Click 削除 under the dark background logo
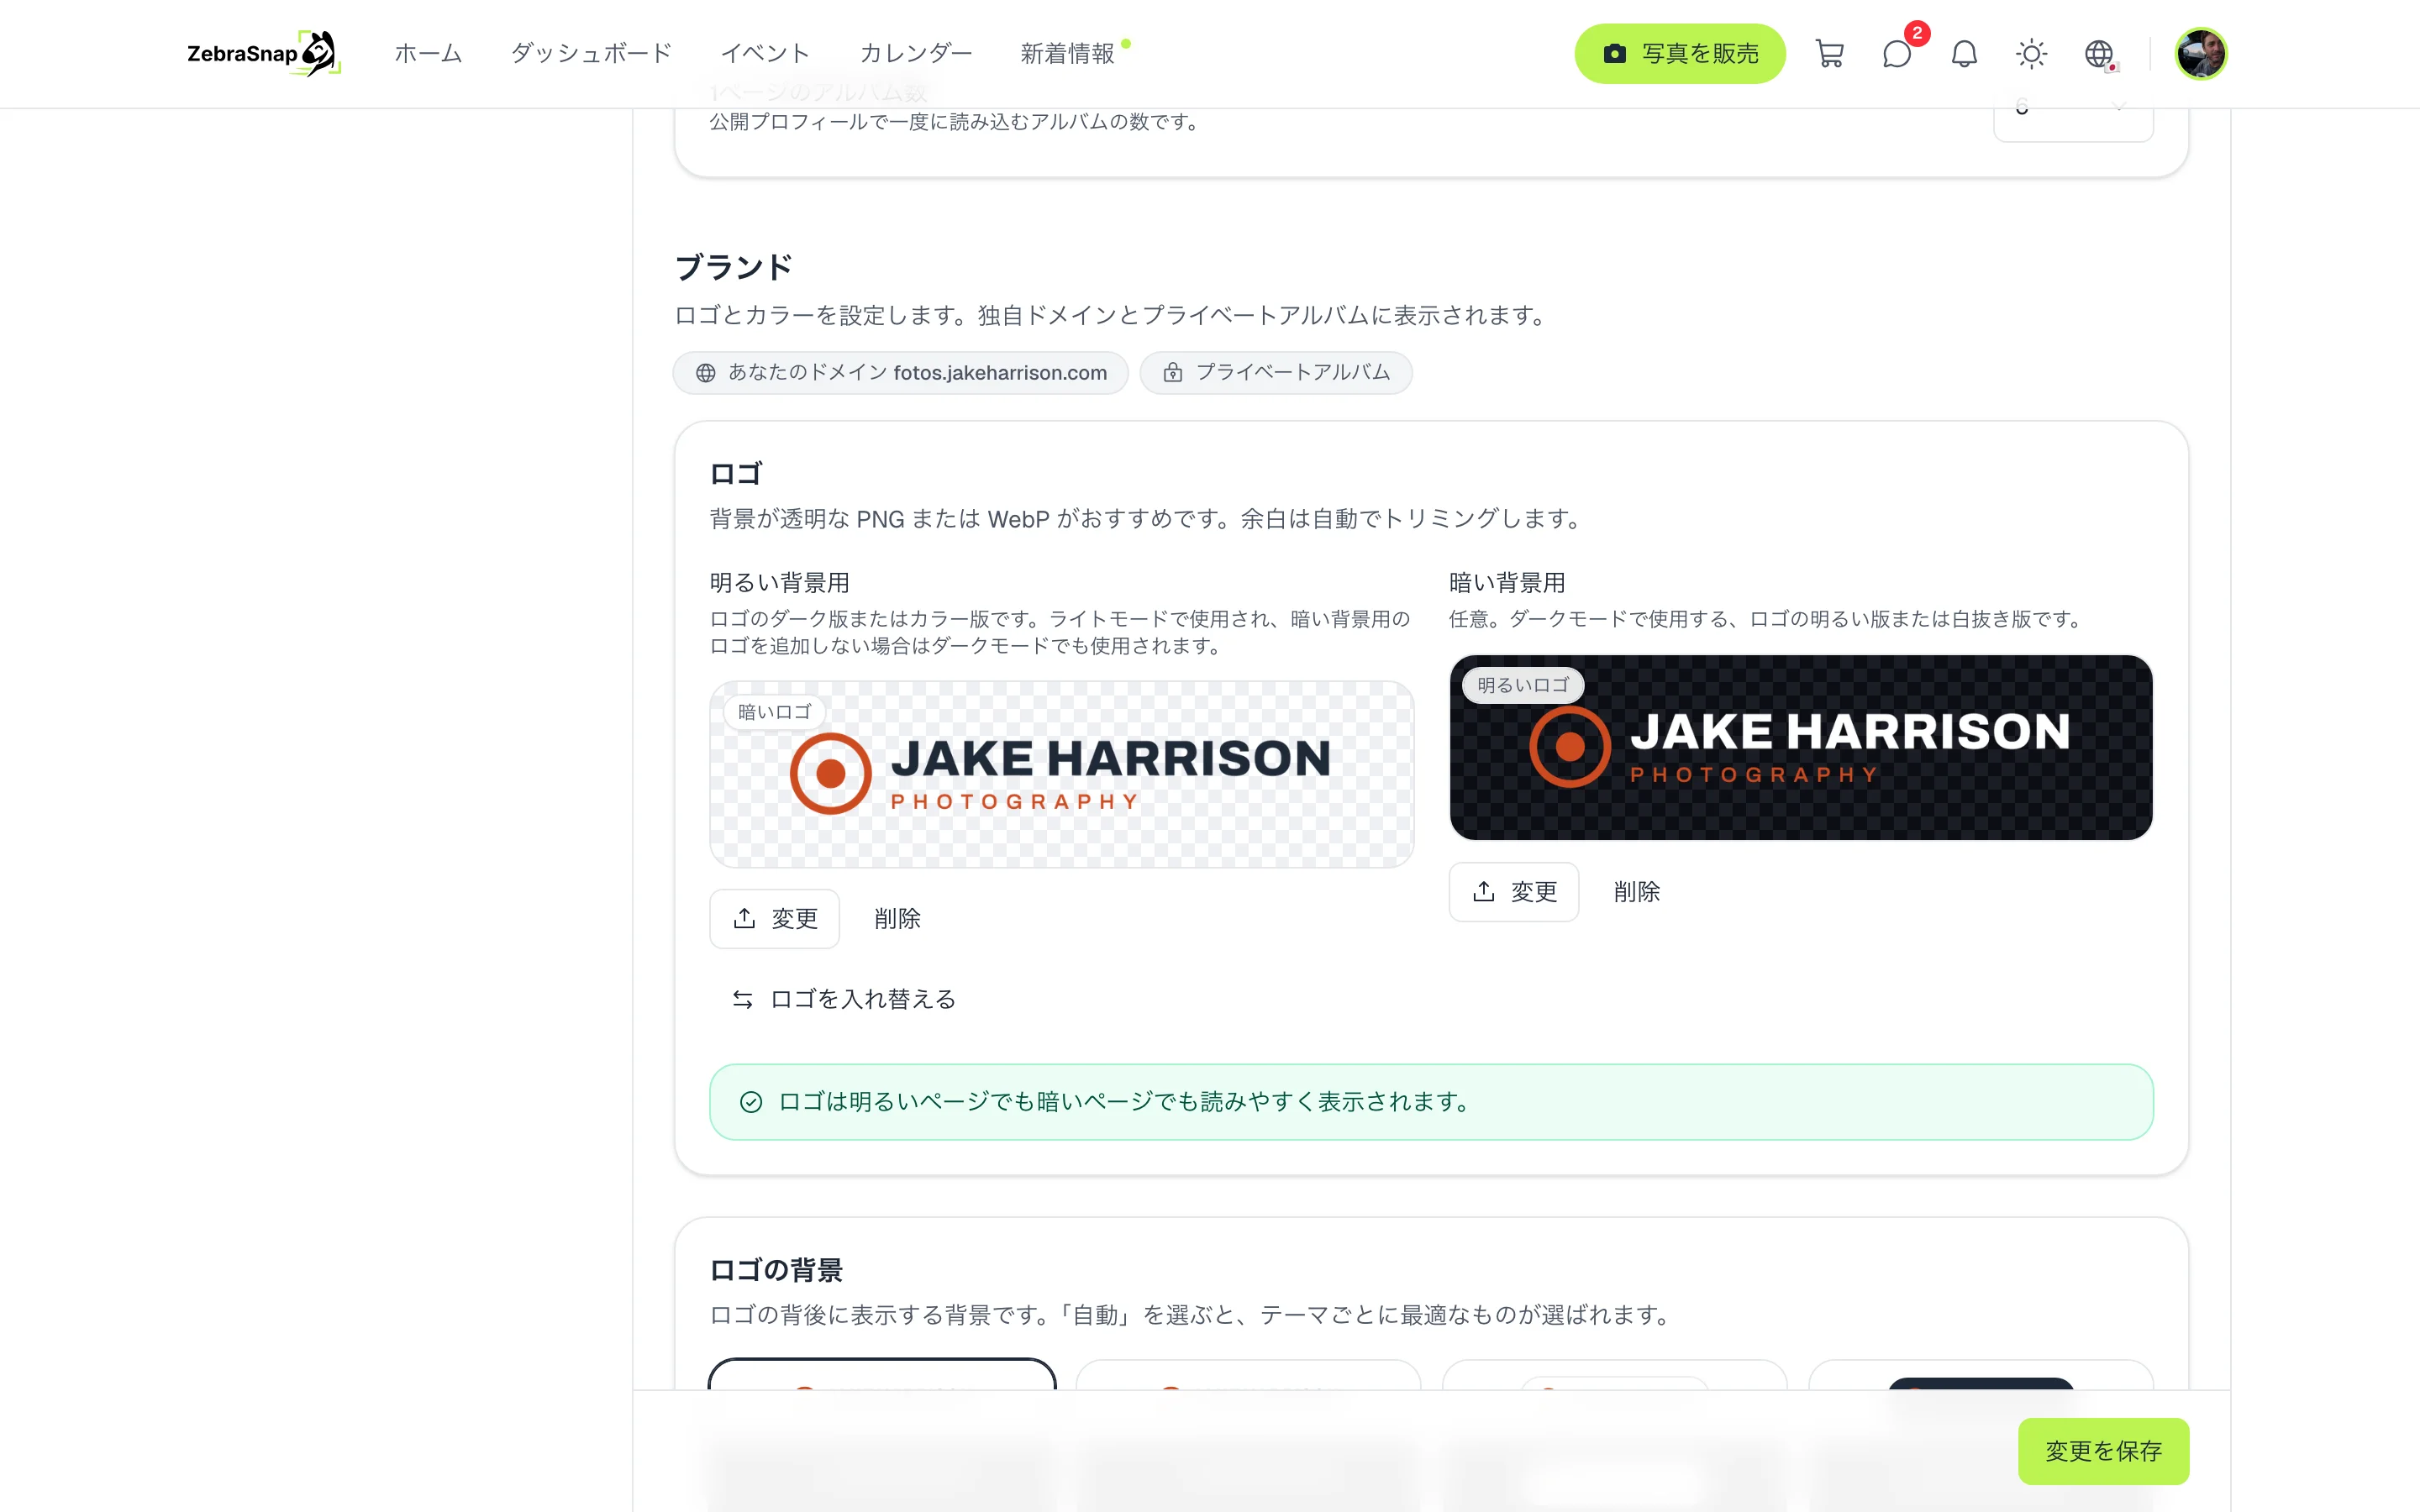The height and width of the screenshot is (1512, 2420). (x=1636, y=891)
